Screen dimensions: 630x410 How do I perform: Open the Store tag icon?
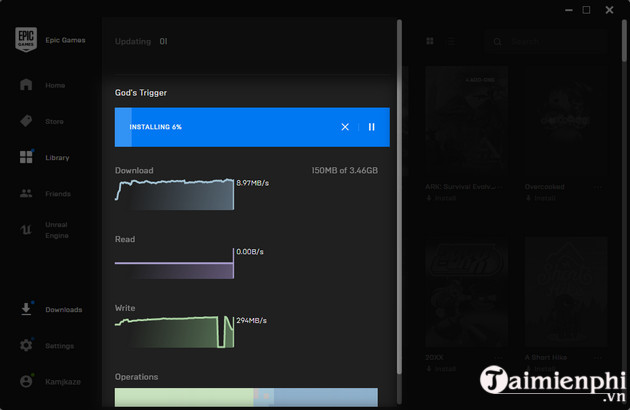click(x=26, y=121)
